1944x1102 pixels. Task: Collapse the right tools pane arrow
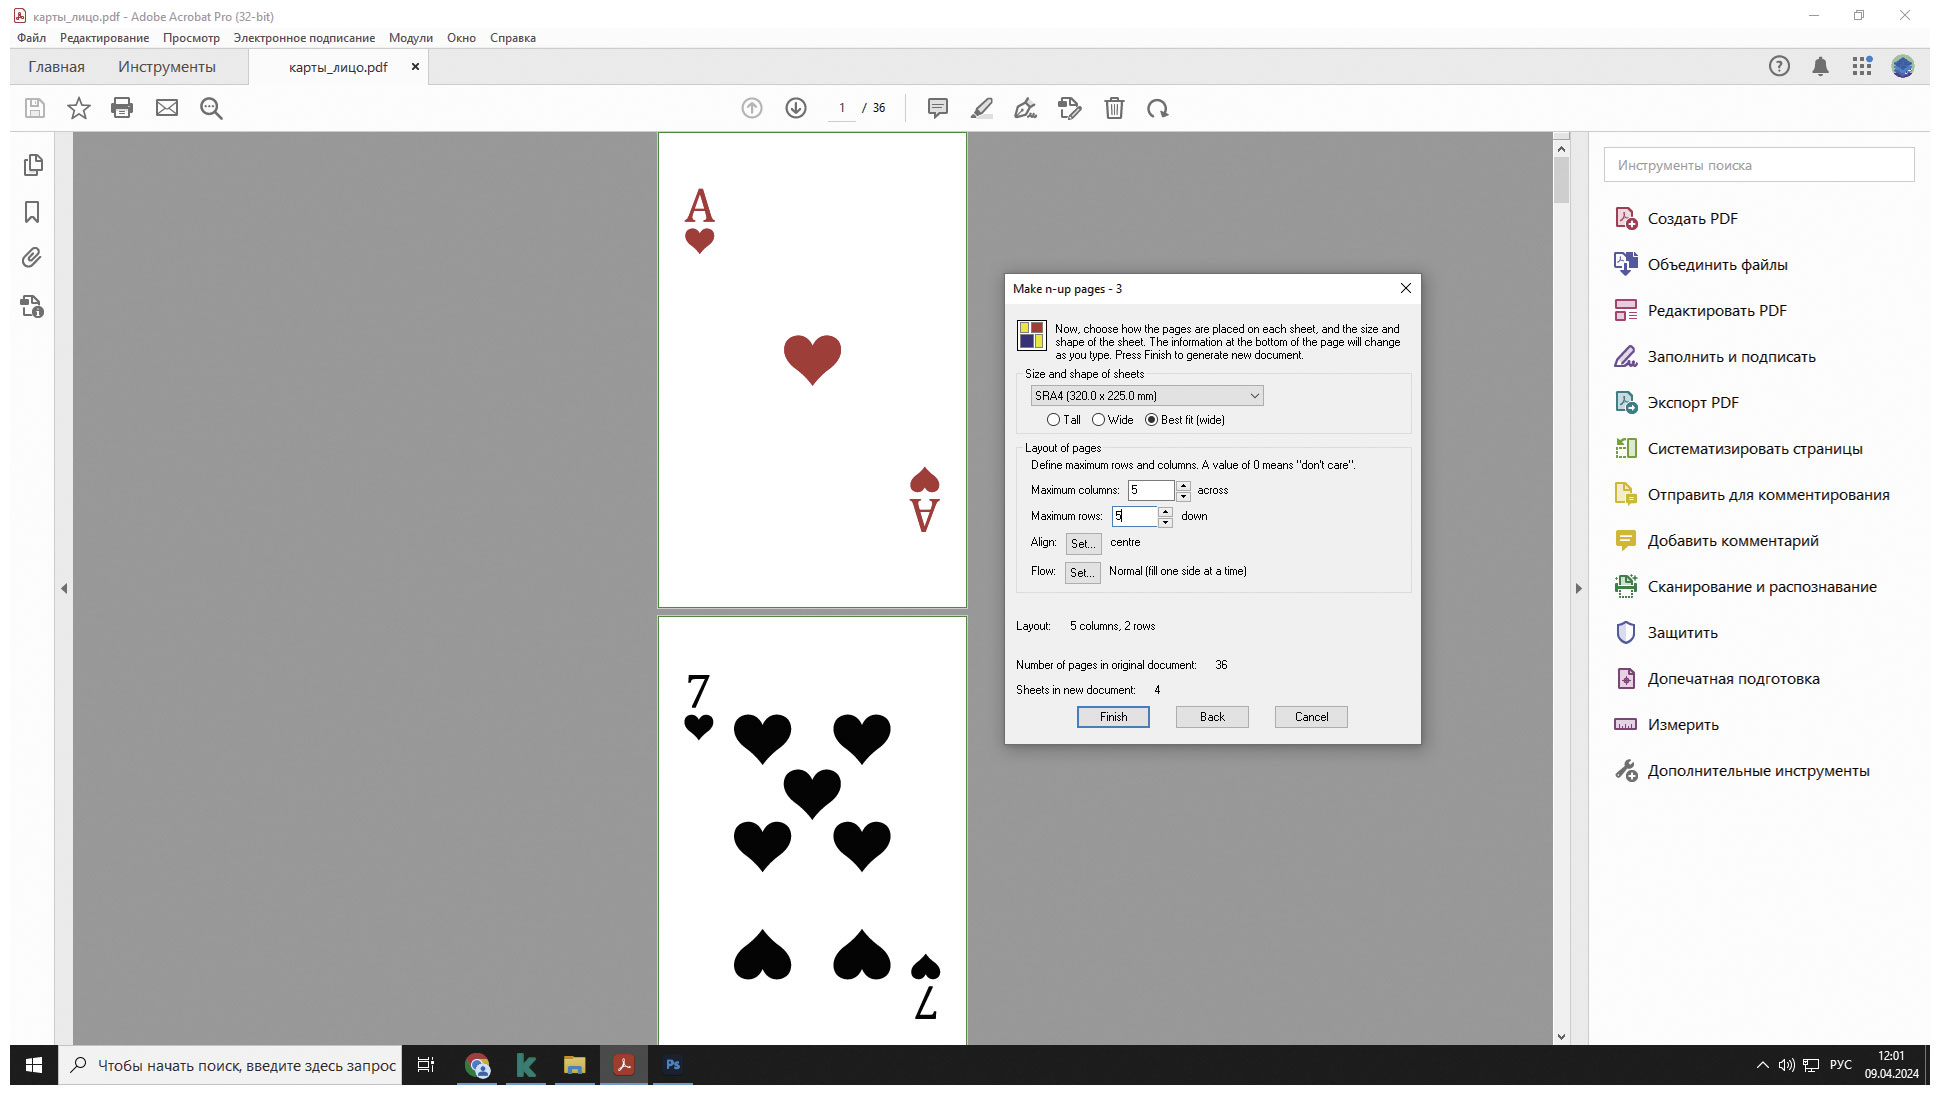[x=1579, y=589]
